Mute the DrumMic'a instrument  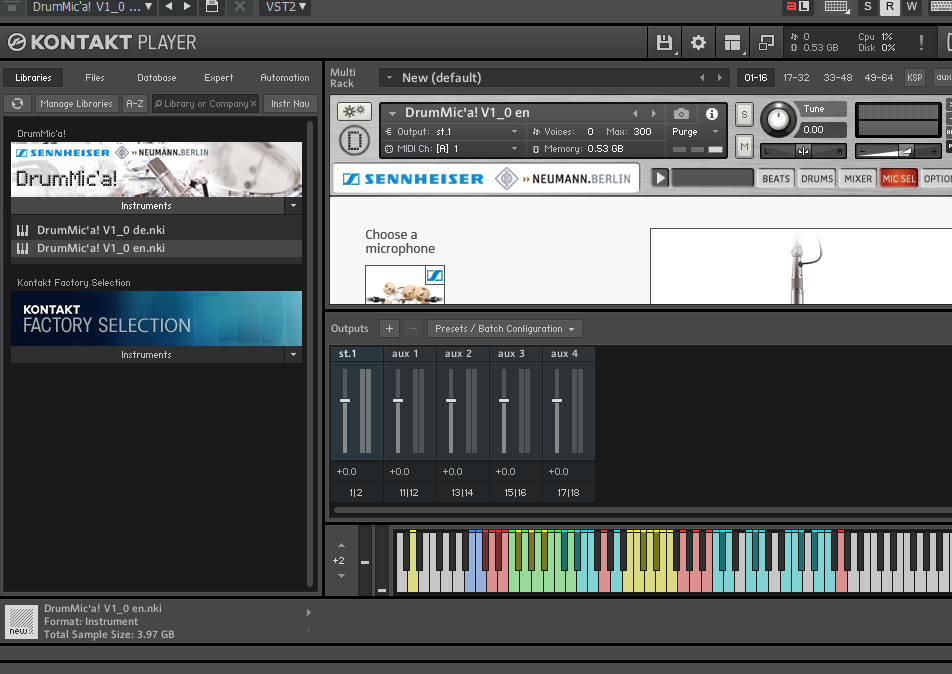click(x=744, y=147)
